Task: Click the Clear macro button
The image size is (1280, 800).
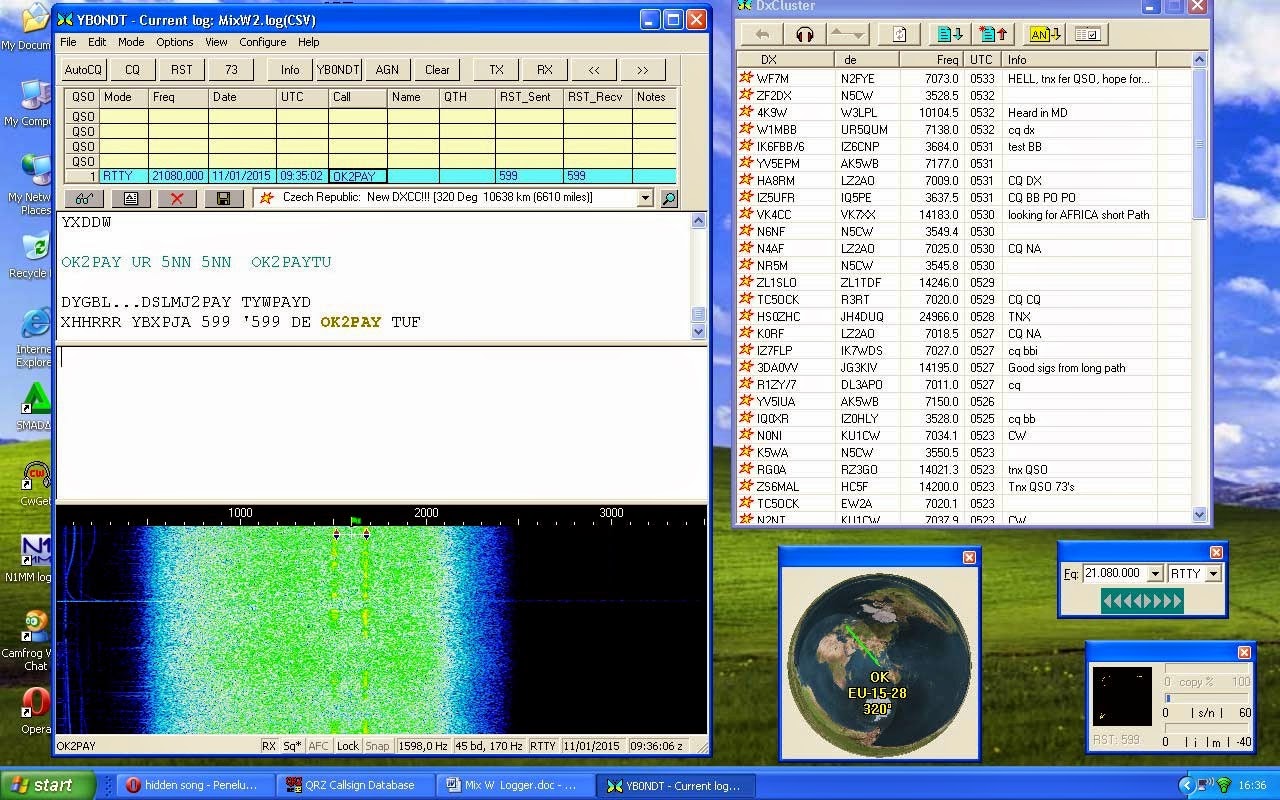Action: tap(437, 70)
